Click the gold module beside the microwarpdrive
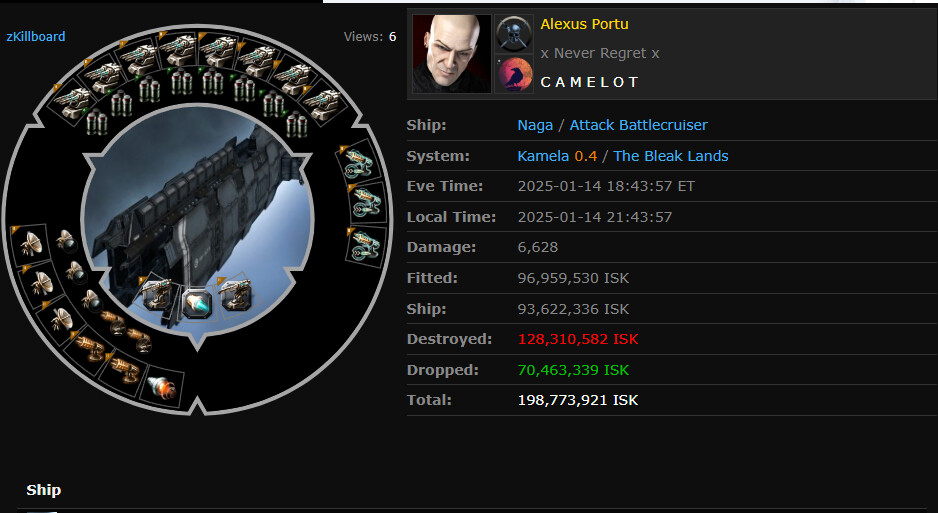The height and width of the screenshot is (513, 938). [124, 368]
